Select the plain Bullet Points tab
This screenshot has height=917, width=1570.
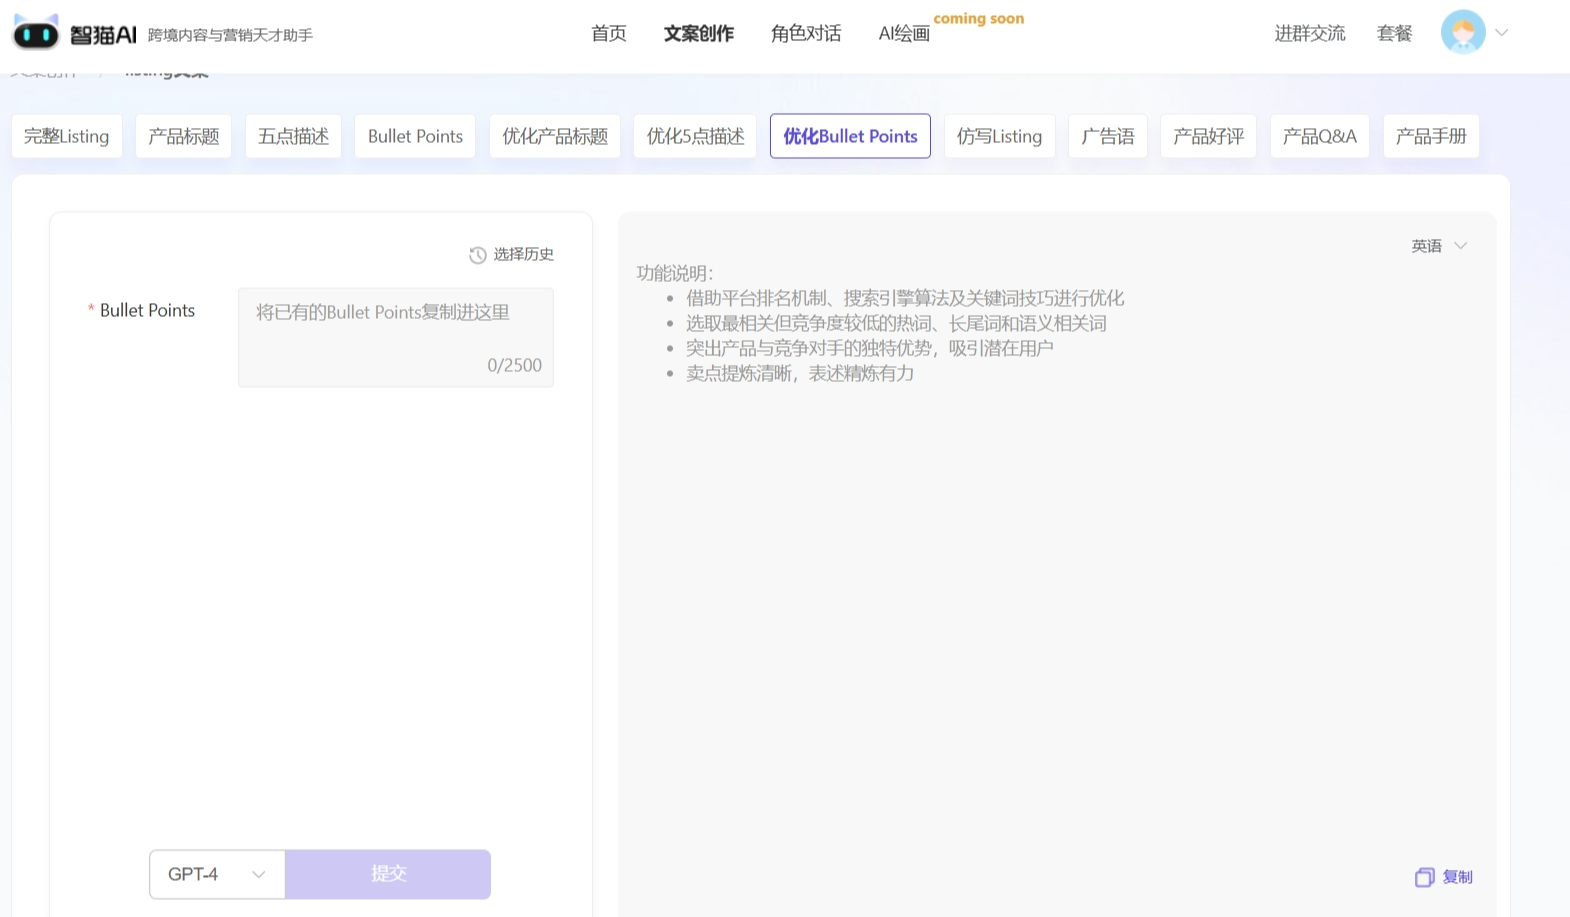pyautogui.click(x=415, y=136)
